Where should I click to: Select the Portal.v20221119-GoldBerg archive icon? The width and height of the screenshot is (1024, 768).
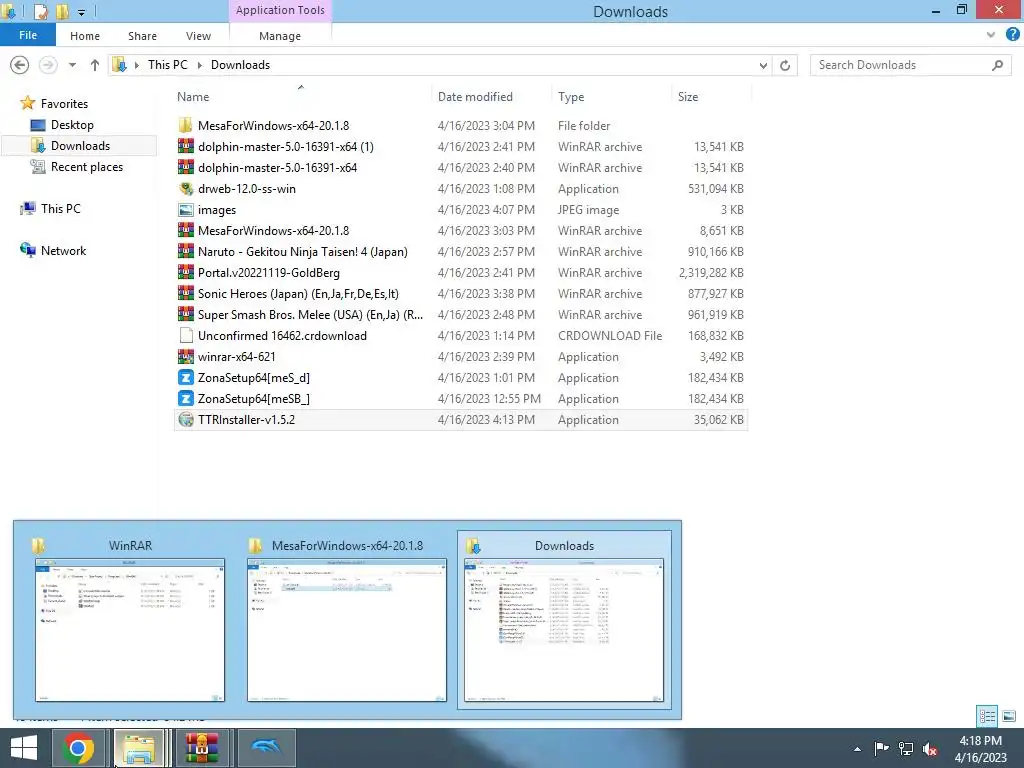point(186,272)
